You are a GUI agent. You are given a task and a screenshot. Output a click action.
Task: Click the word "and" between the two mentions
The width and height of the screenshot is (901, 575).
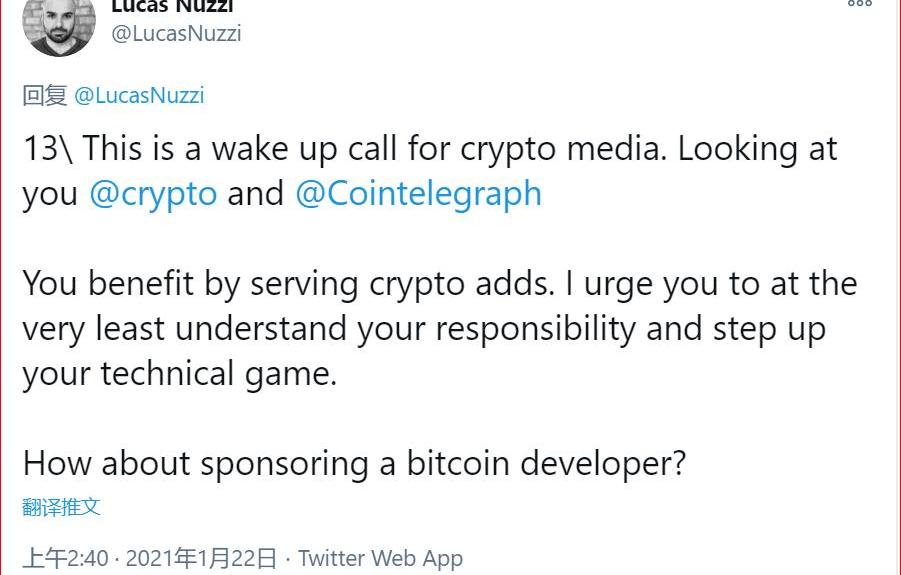256,193
